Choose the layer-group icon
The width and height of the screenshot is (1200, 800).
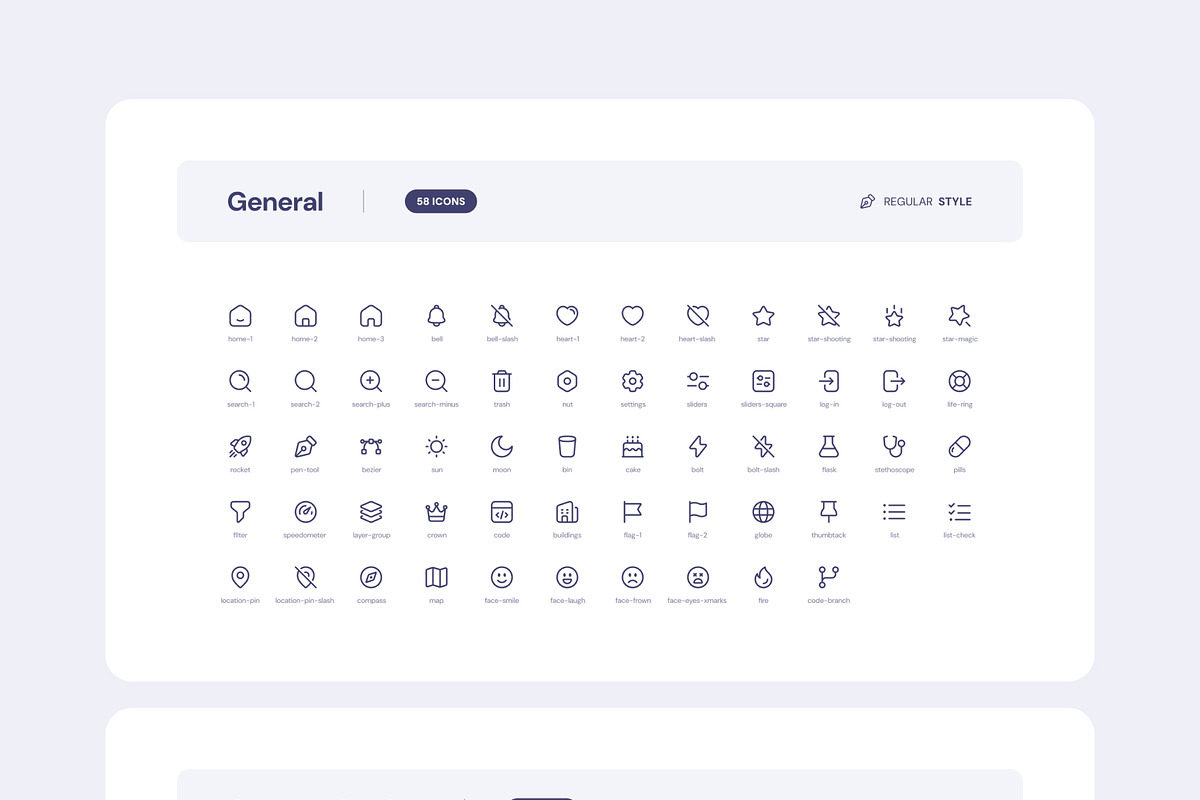(371, 512)
